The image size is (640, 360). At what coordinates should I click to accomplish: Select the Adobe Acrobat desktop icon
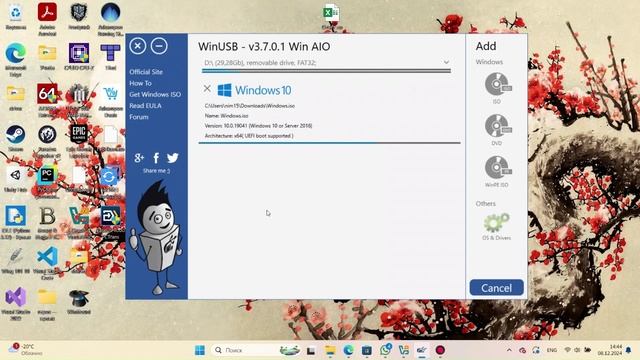point(47,18)
